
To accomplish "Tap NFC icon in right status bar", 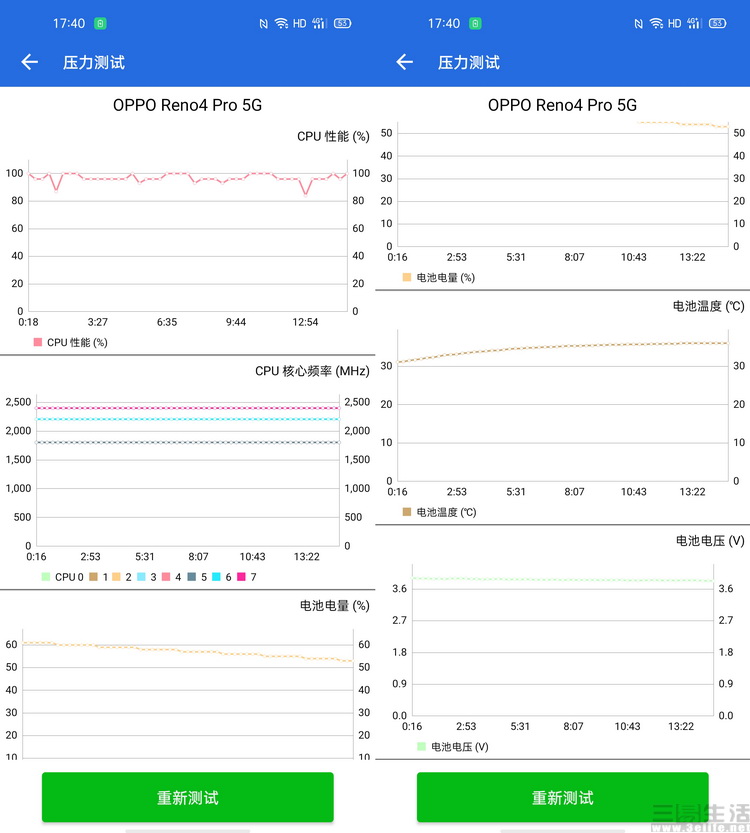I will tap(638, 23).
